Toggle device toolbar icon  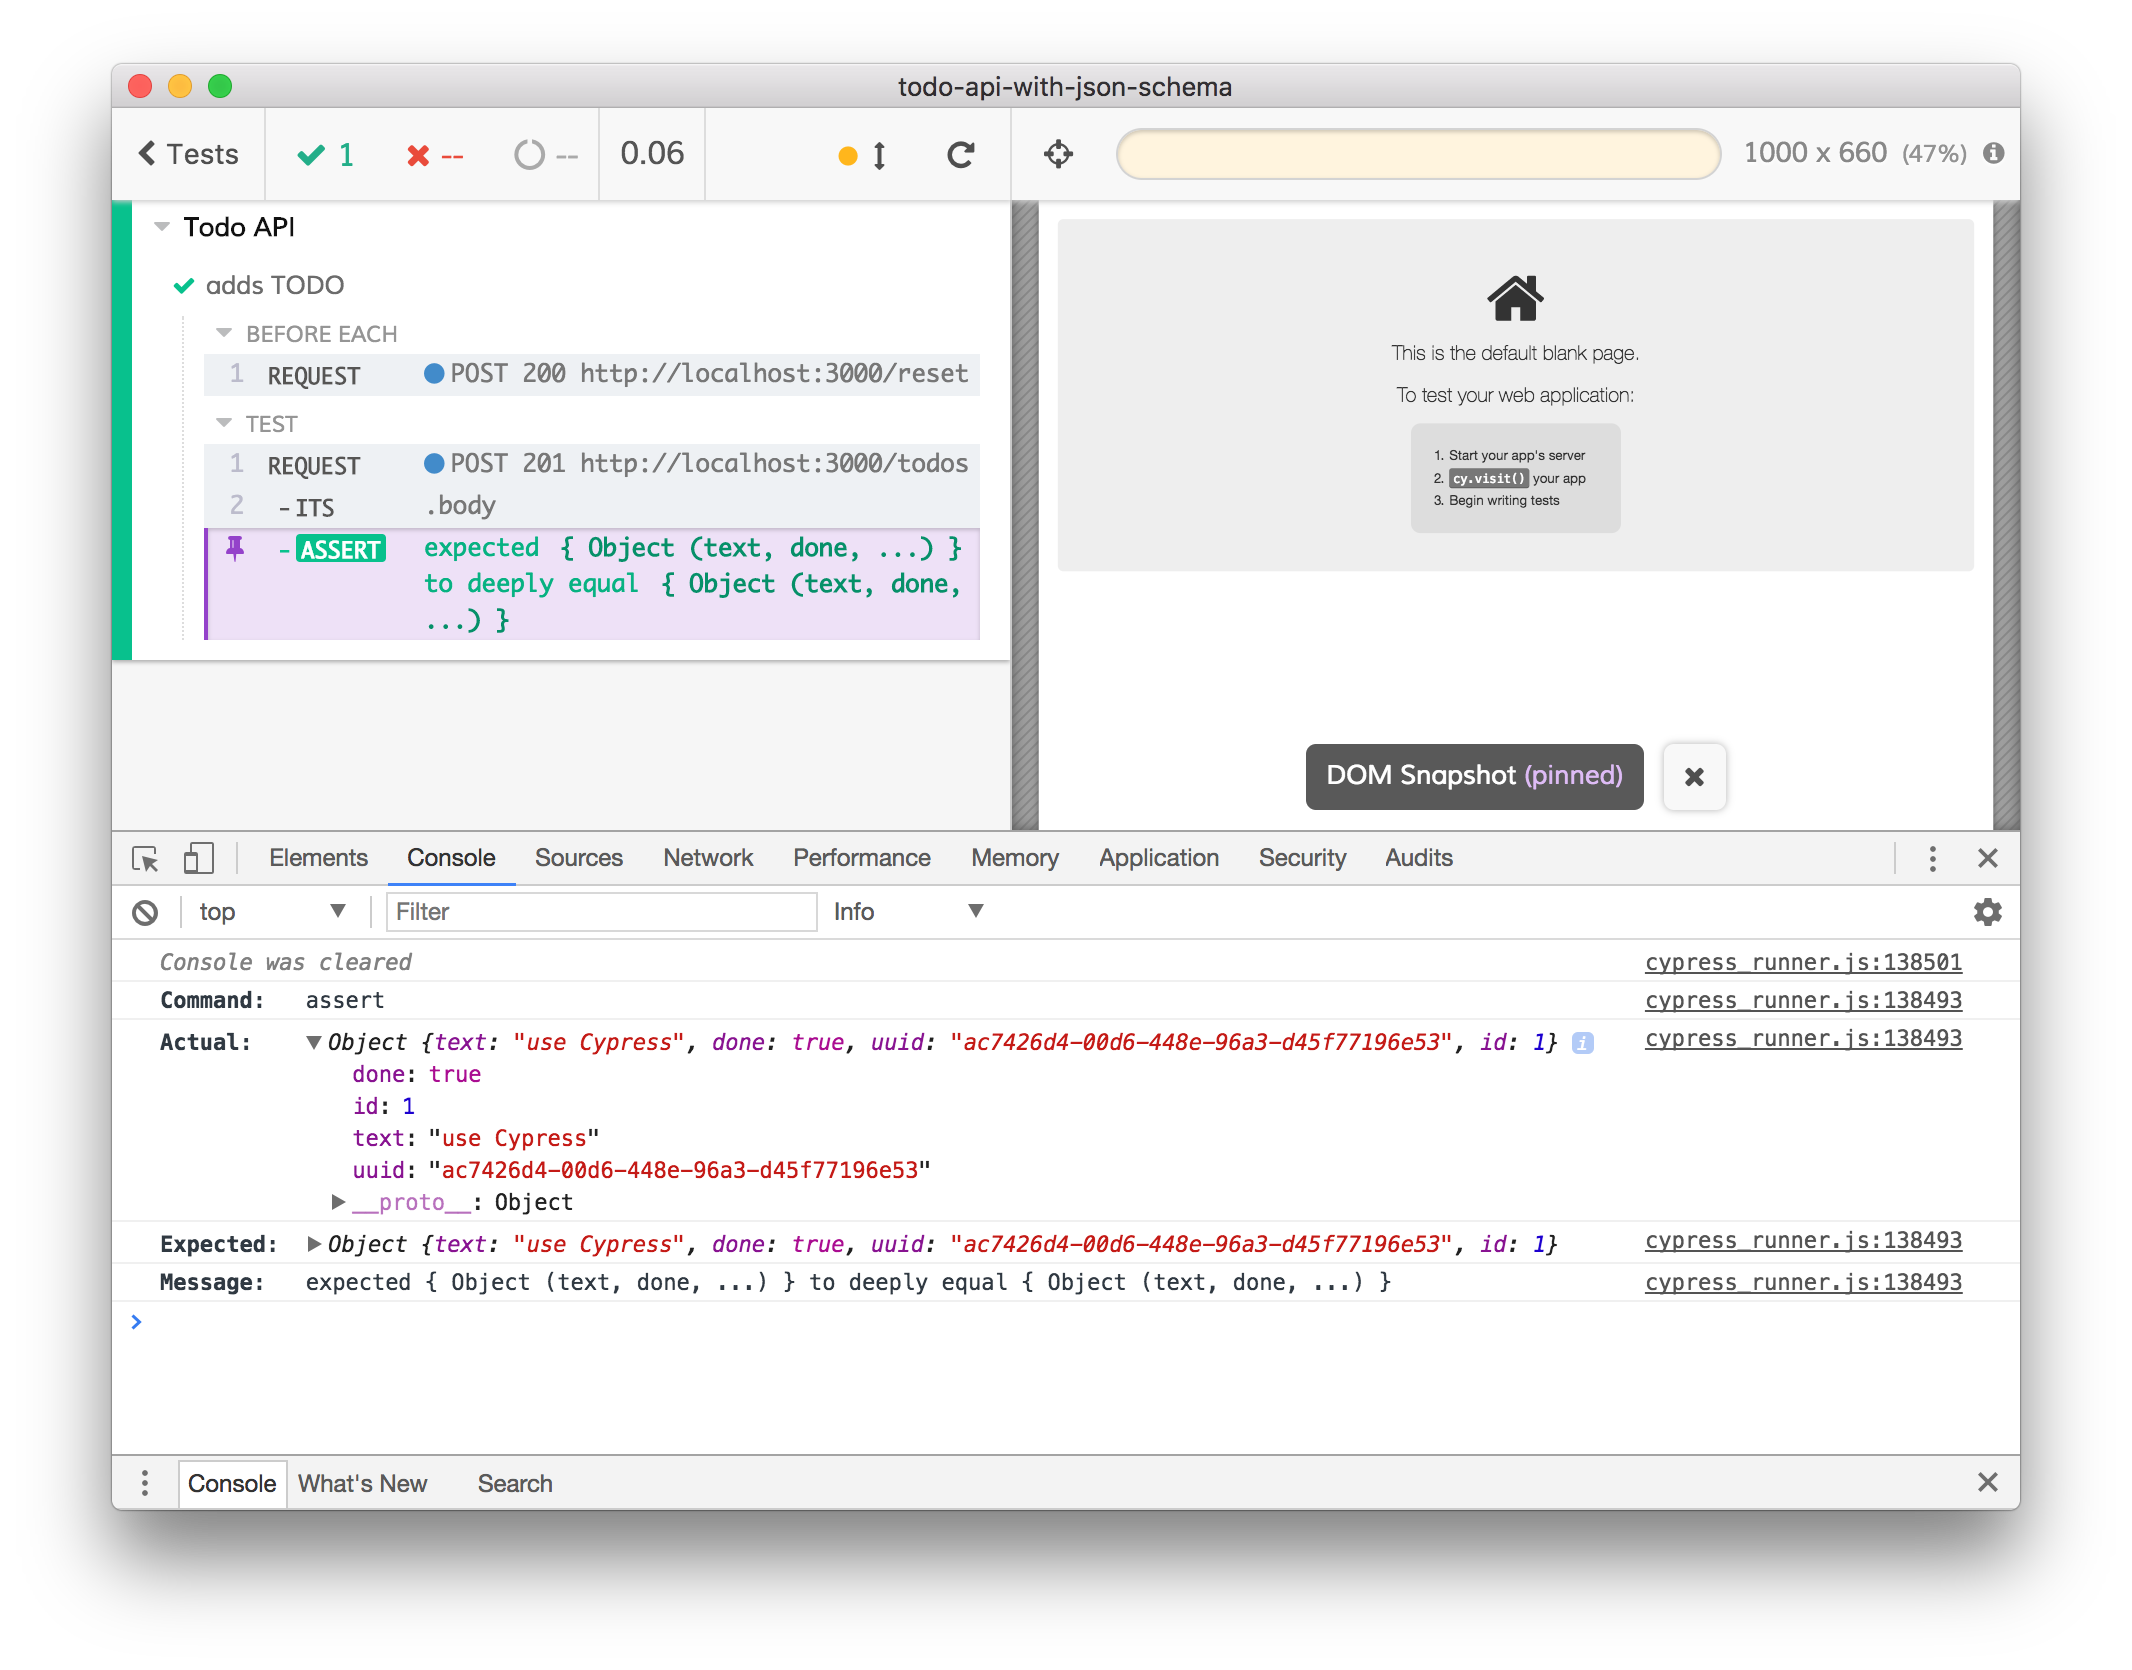tap(198, 858)
